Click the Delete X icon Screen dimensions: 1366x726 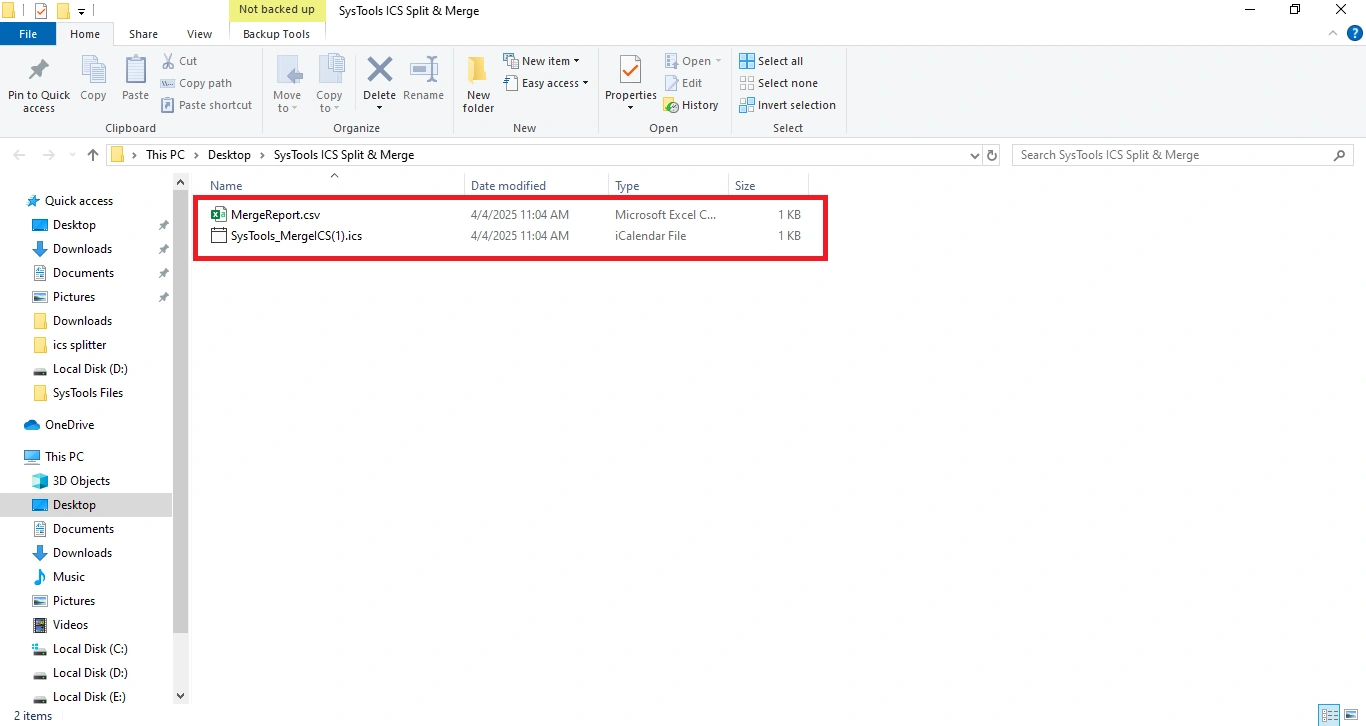379,69
